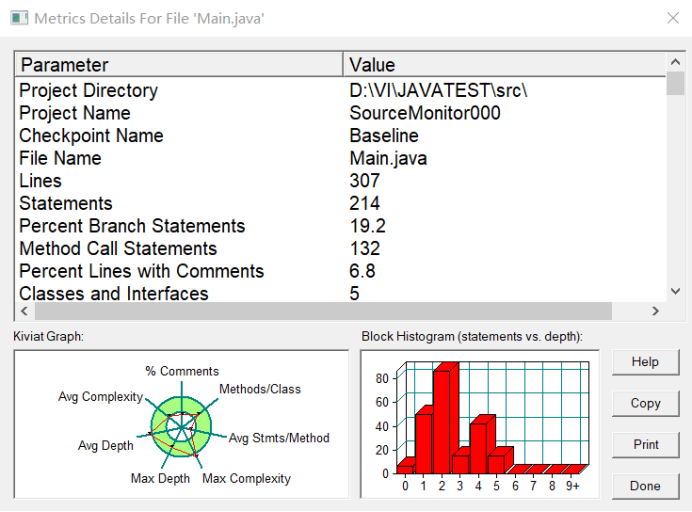
Task: Click the % Comments axis label
Action: (x=182, y=371)
